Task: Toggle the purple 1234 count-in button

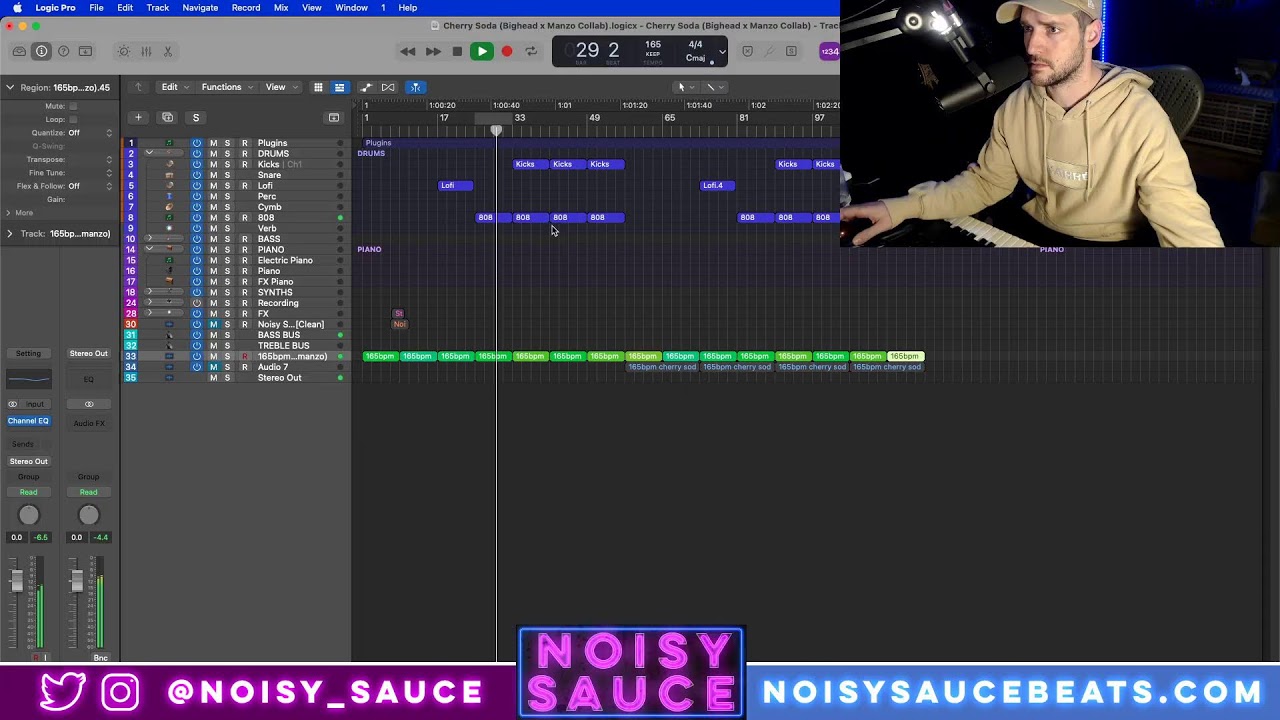Action: (x=829, y=51)
